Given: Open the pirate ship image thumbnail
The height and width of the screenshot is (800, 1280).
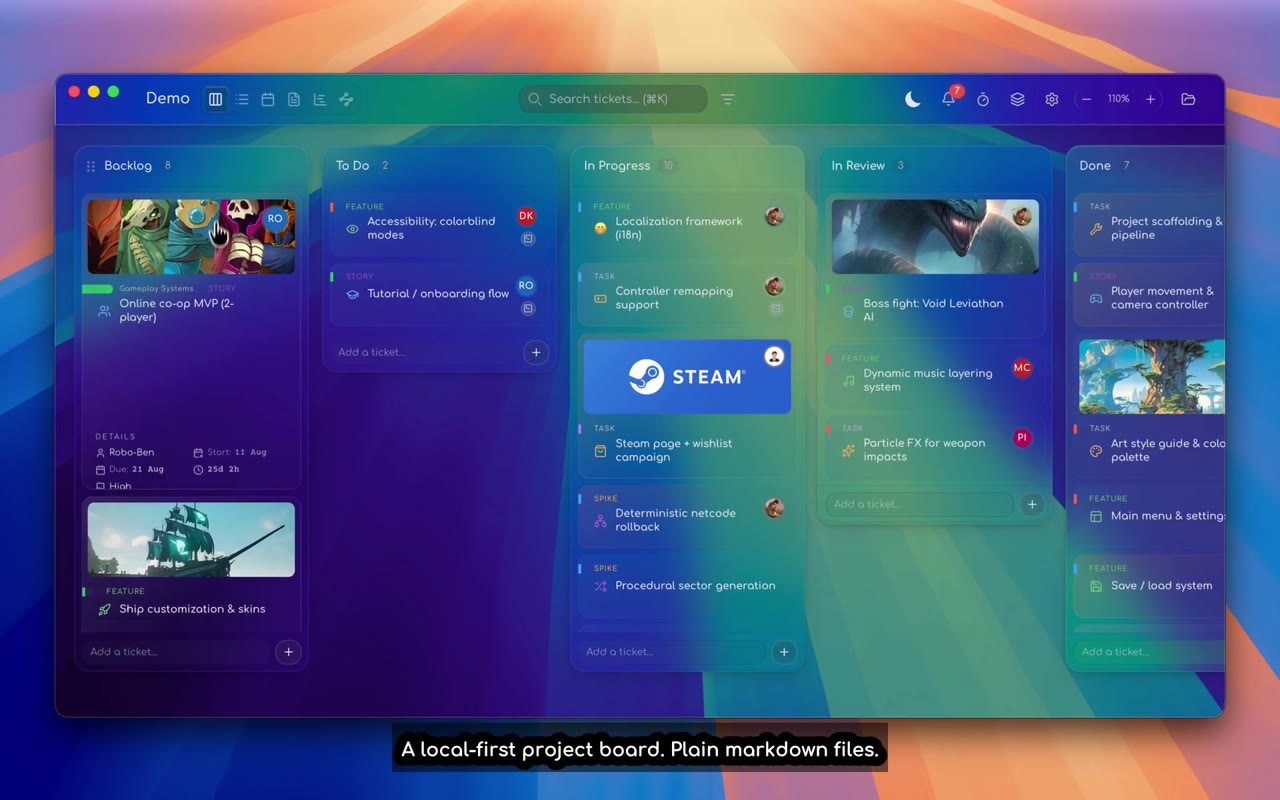Looking at the screenshot, I should [x=191, y=540].
